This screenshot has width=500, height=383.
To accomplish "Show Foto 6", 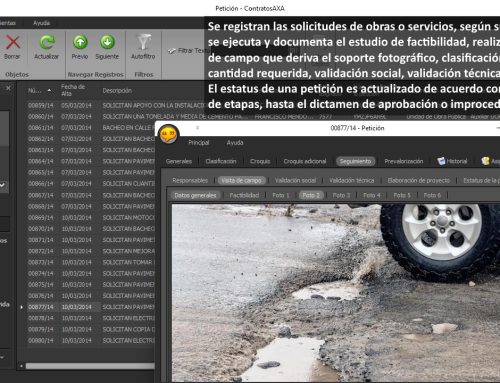I will click(x=432, y=195).
